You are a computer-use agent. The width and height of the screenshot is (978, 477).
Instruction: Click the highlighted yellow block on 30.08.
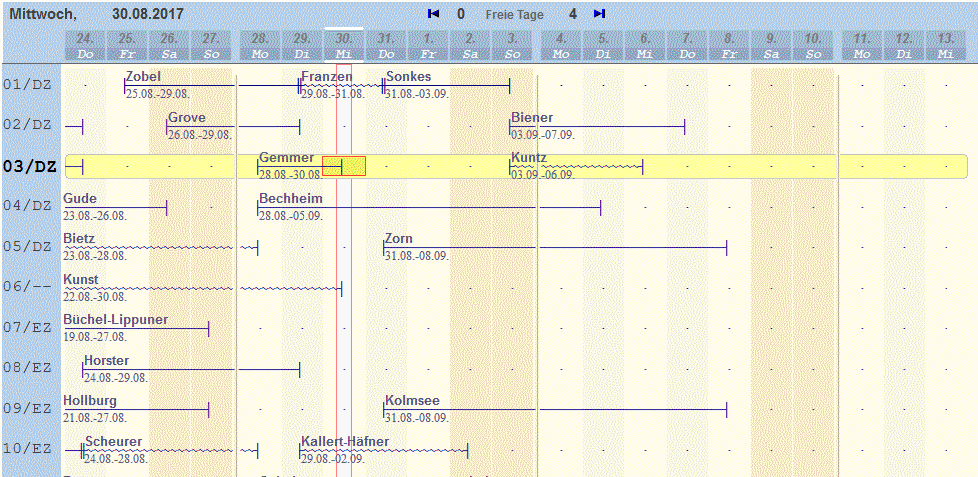353,166
